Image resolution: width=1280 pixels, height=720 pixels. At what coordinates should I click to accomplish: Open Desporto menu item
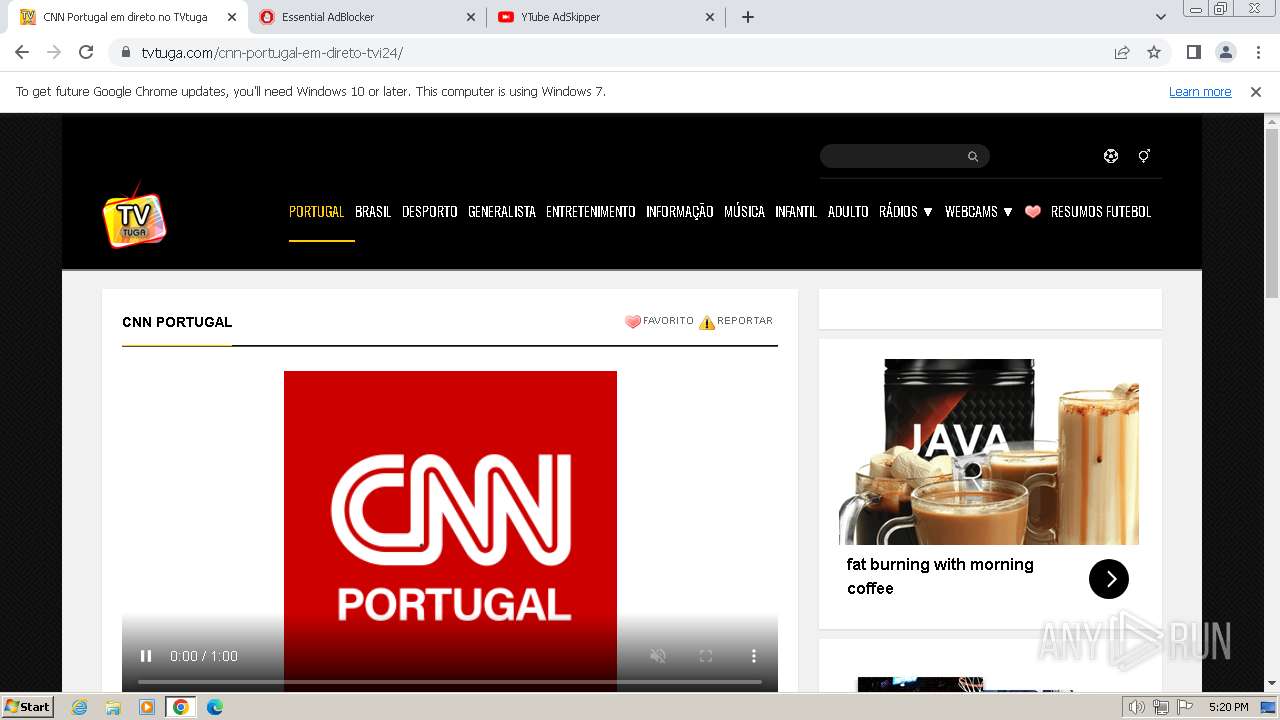pos(430,212)
